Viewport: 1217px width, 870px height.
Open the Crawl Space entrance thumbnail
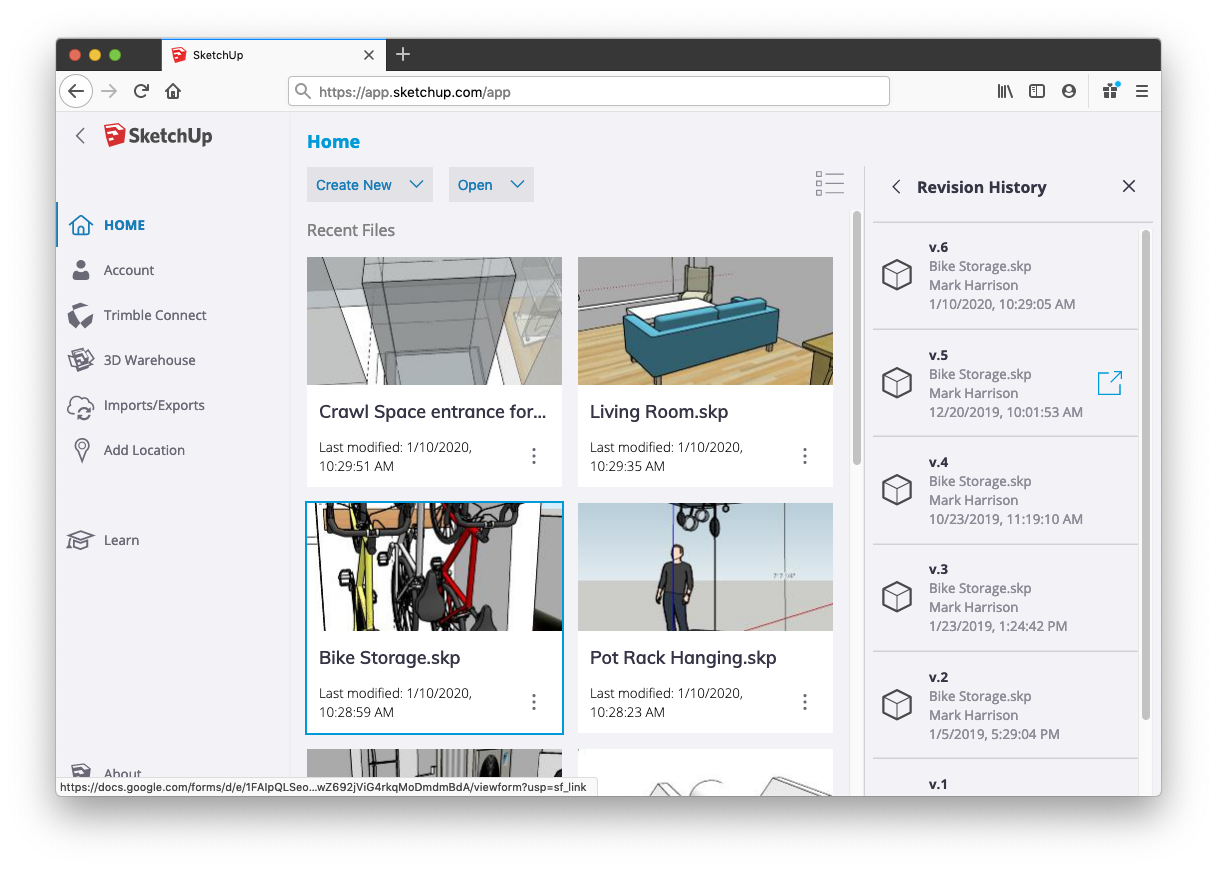434,321
